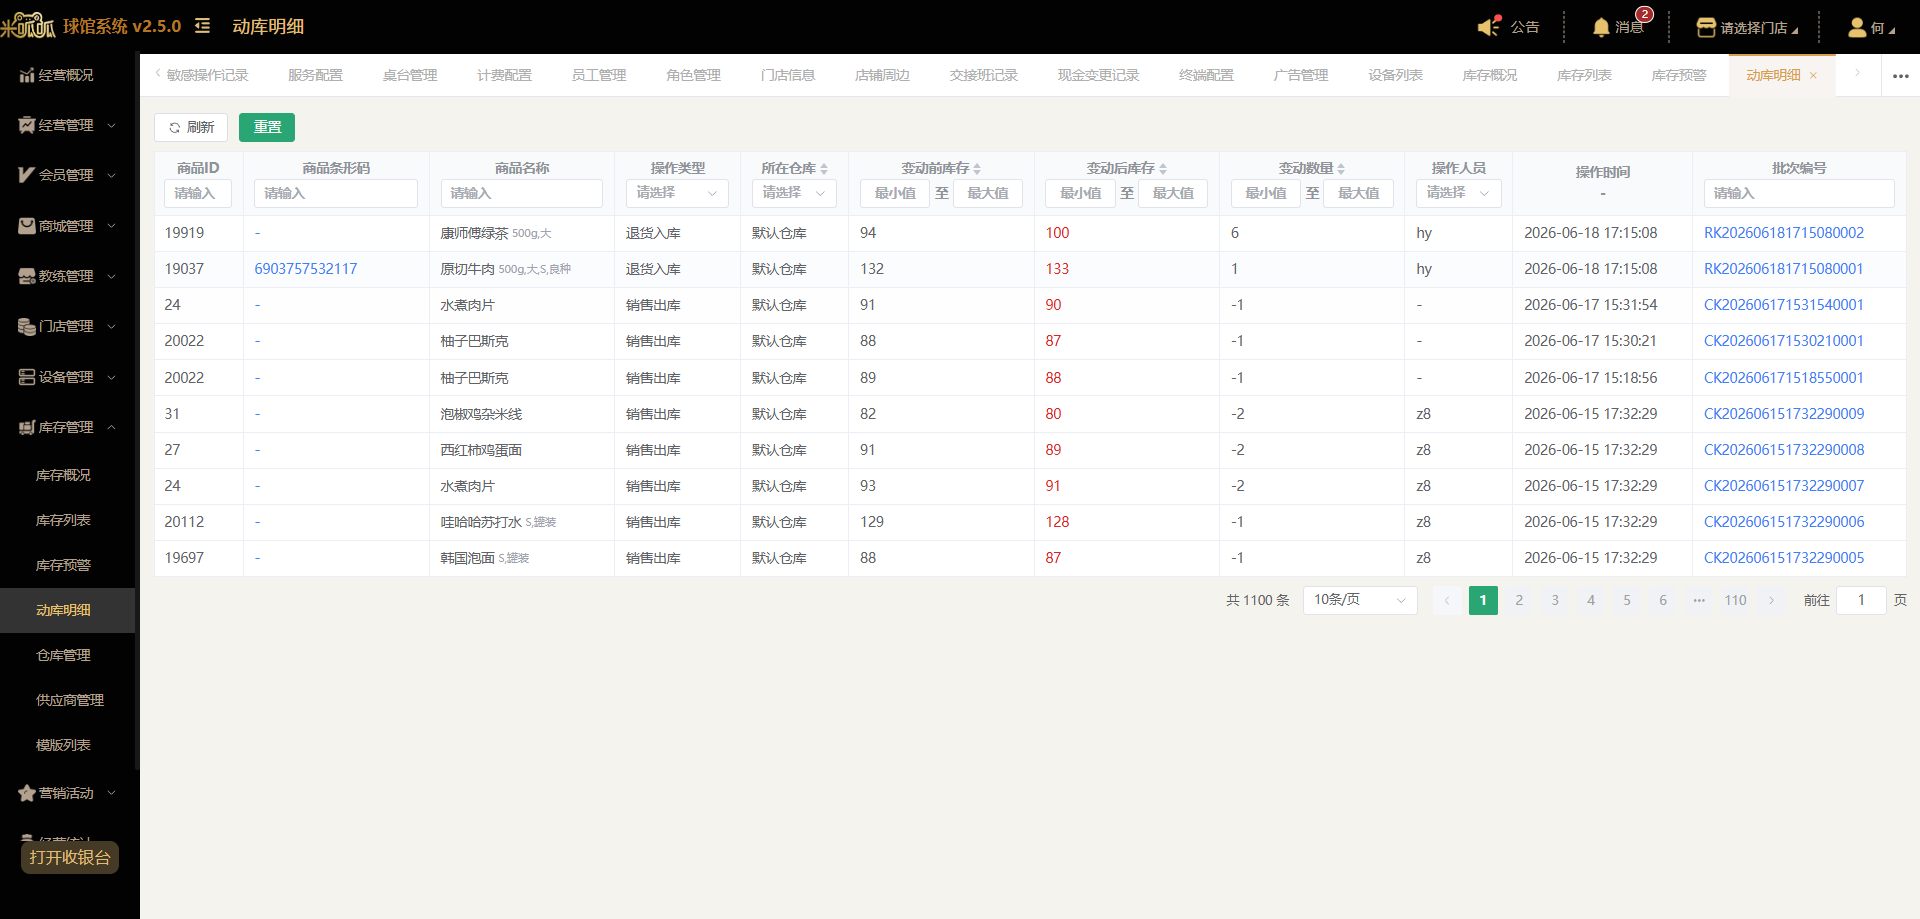Switch to the 库存列表 tab
The height and width of the screenshot is (919, 1920).
pyautogui.click(x=1584, y=75)
